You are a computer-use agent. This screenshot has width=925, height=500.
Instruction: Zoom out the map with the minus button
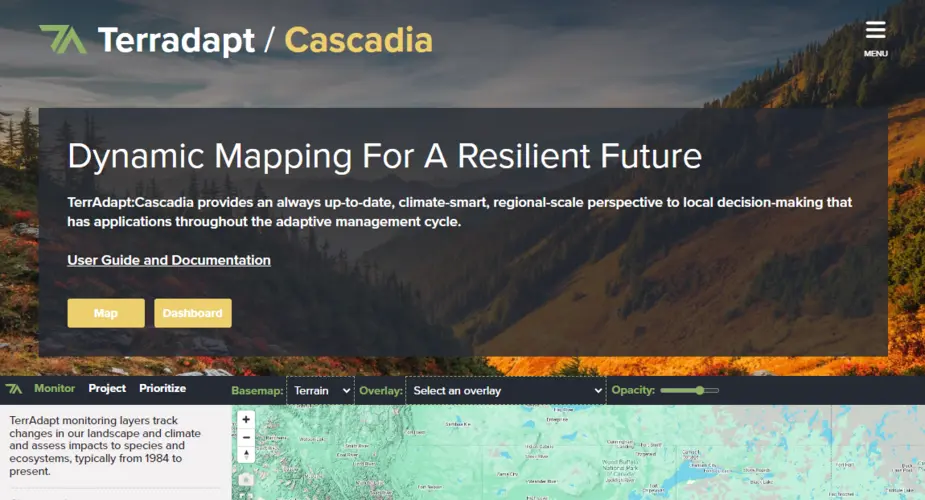point(246,438)
